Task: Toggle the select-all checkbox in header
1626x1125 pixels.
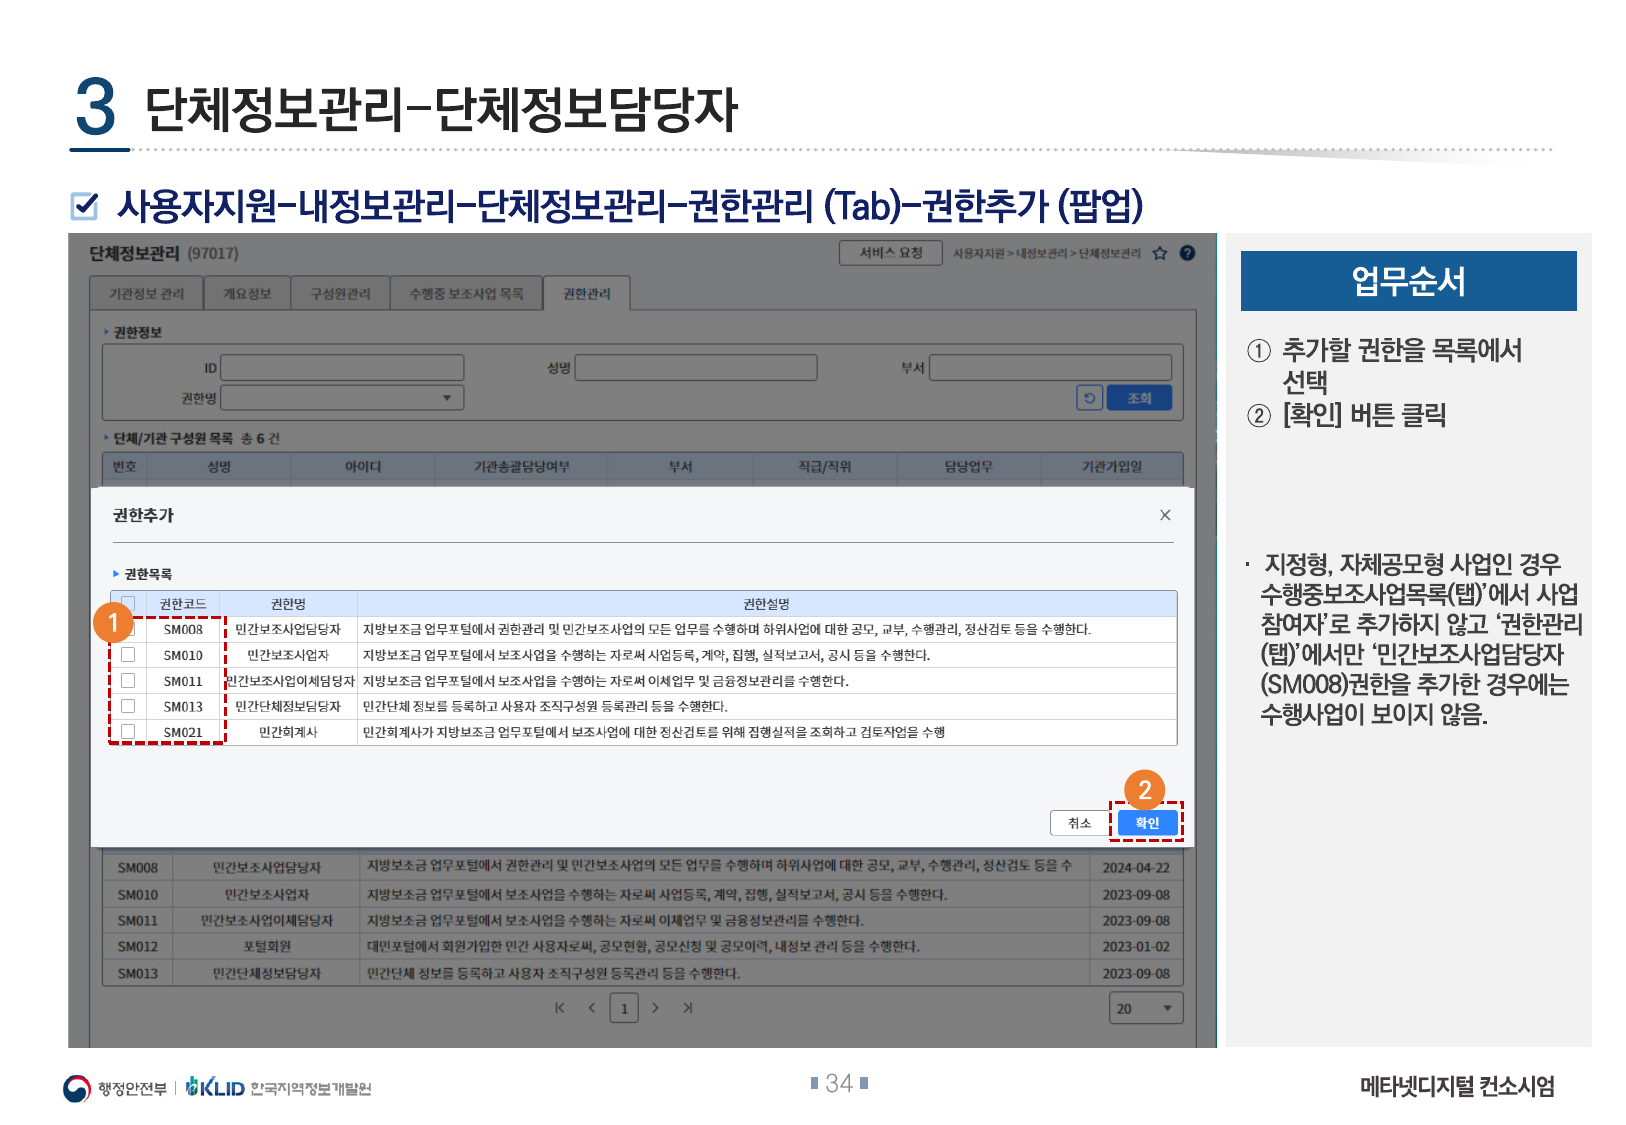Action: point(128,603)
